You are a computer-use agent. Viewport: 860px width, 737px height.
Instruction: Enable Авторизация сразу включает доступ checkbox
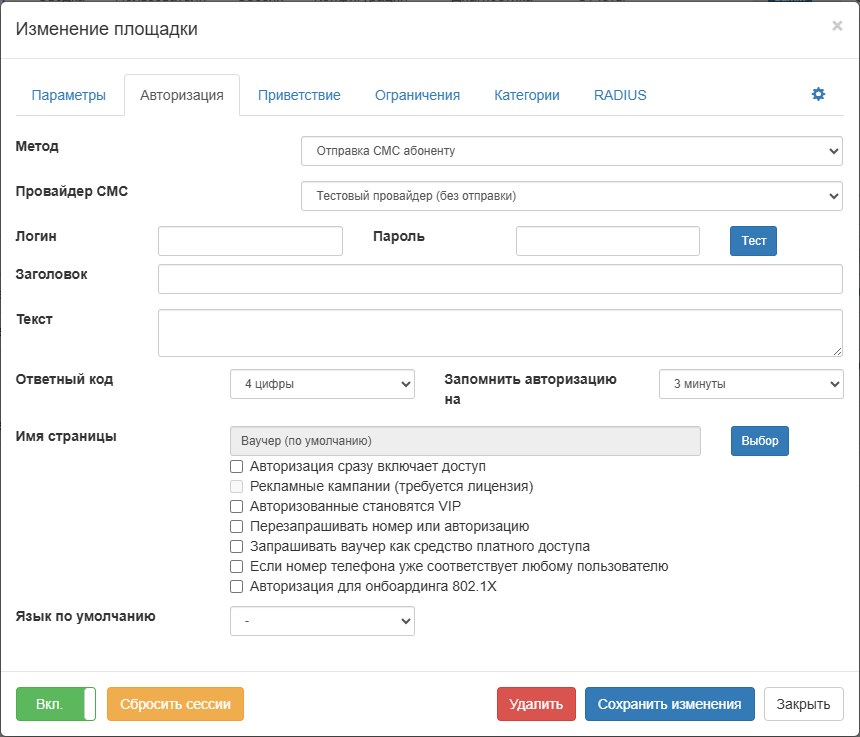237,466
